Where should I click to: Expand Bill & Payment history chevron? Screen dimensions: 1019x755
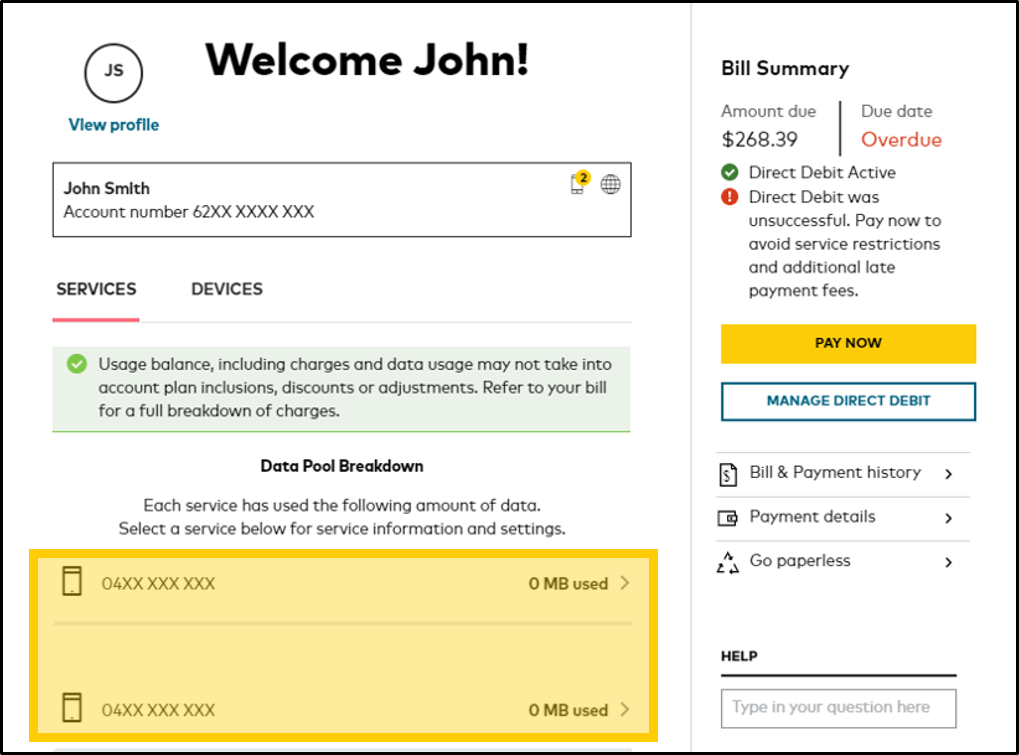click(x=949, y=474)
